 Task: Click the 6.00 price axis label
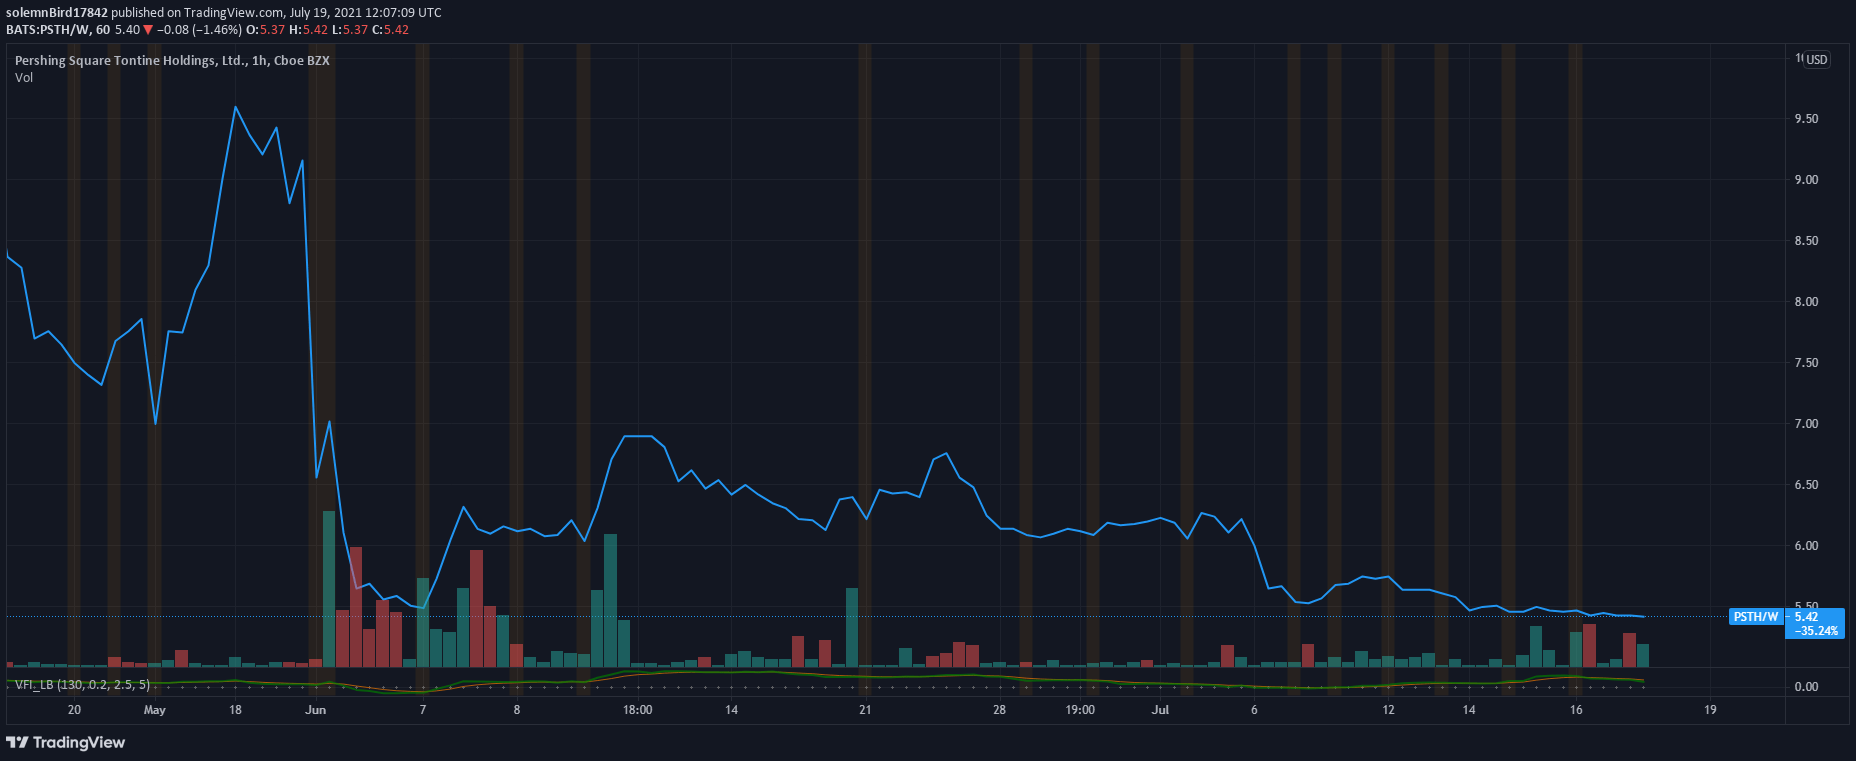tap(1806, 546)
